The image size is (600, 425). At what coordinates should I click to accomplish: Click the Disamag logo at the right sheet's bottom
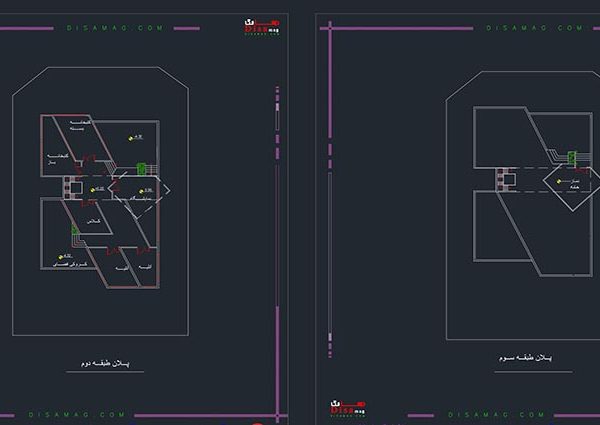pyautogui.click(x=347, y=407)
